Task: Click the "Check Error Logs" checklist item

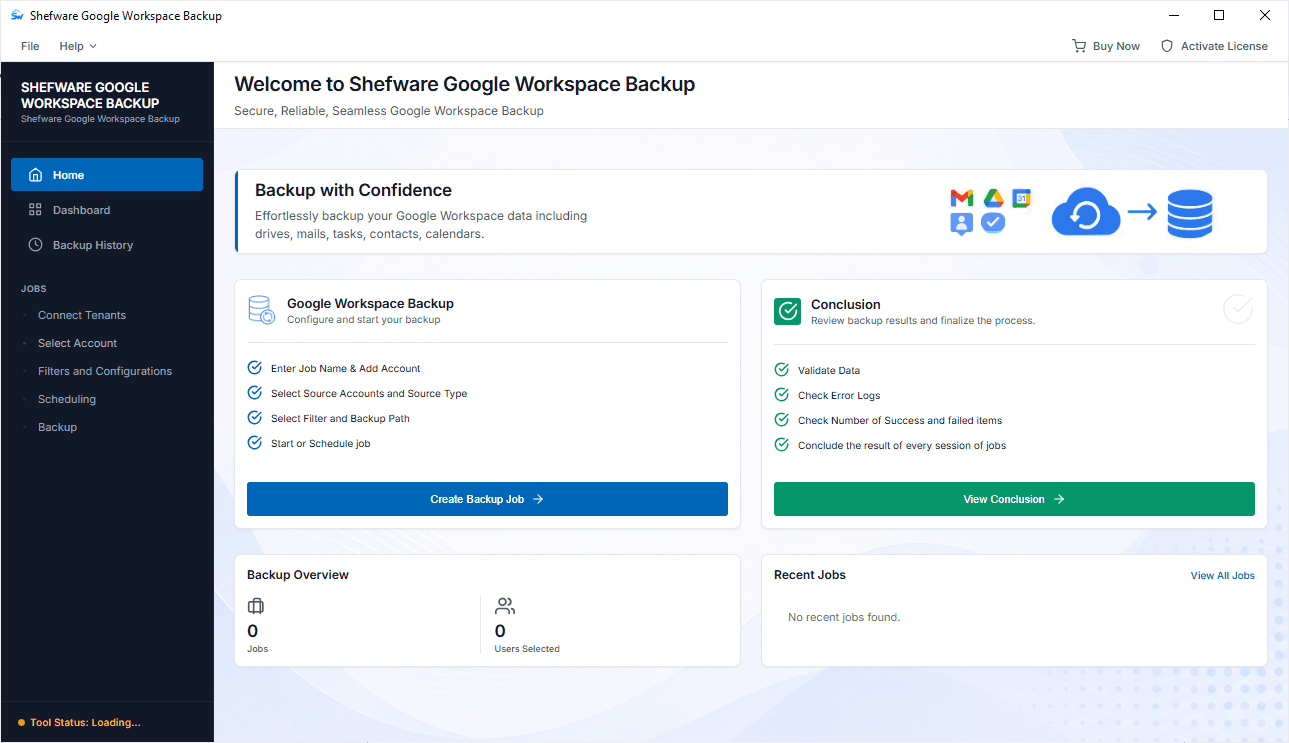Action: coord(839,395)
